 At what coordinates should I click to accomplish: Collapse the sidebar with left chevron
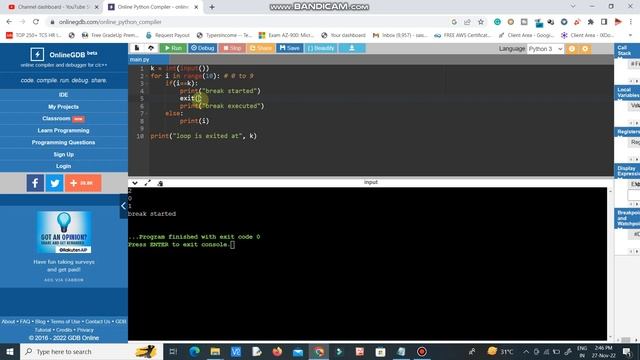point(124,206)
